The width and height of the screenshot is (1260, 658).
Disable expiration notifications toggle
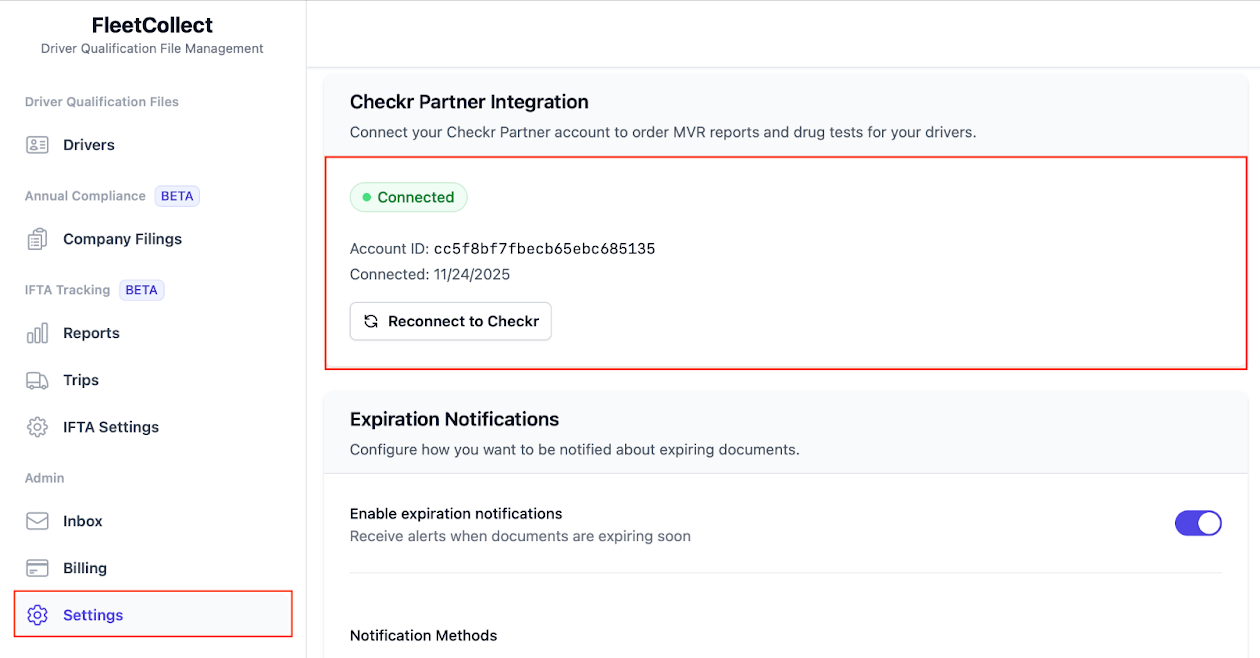(x=1198, y=523)
